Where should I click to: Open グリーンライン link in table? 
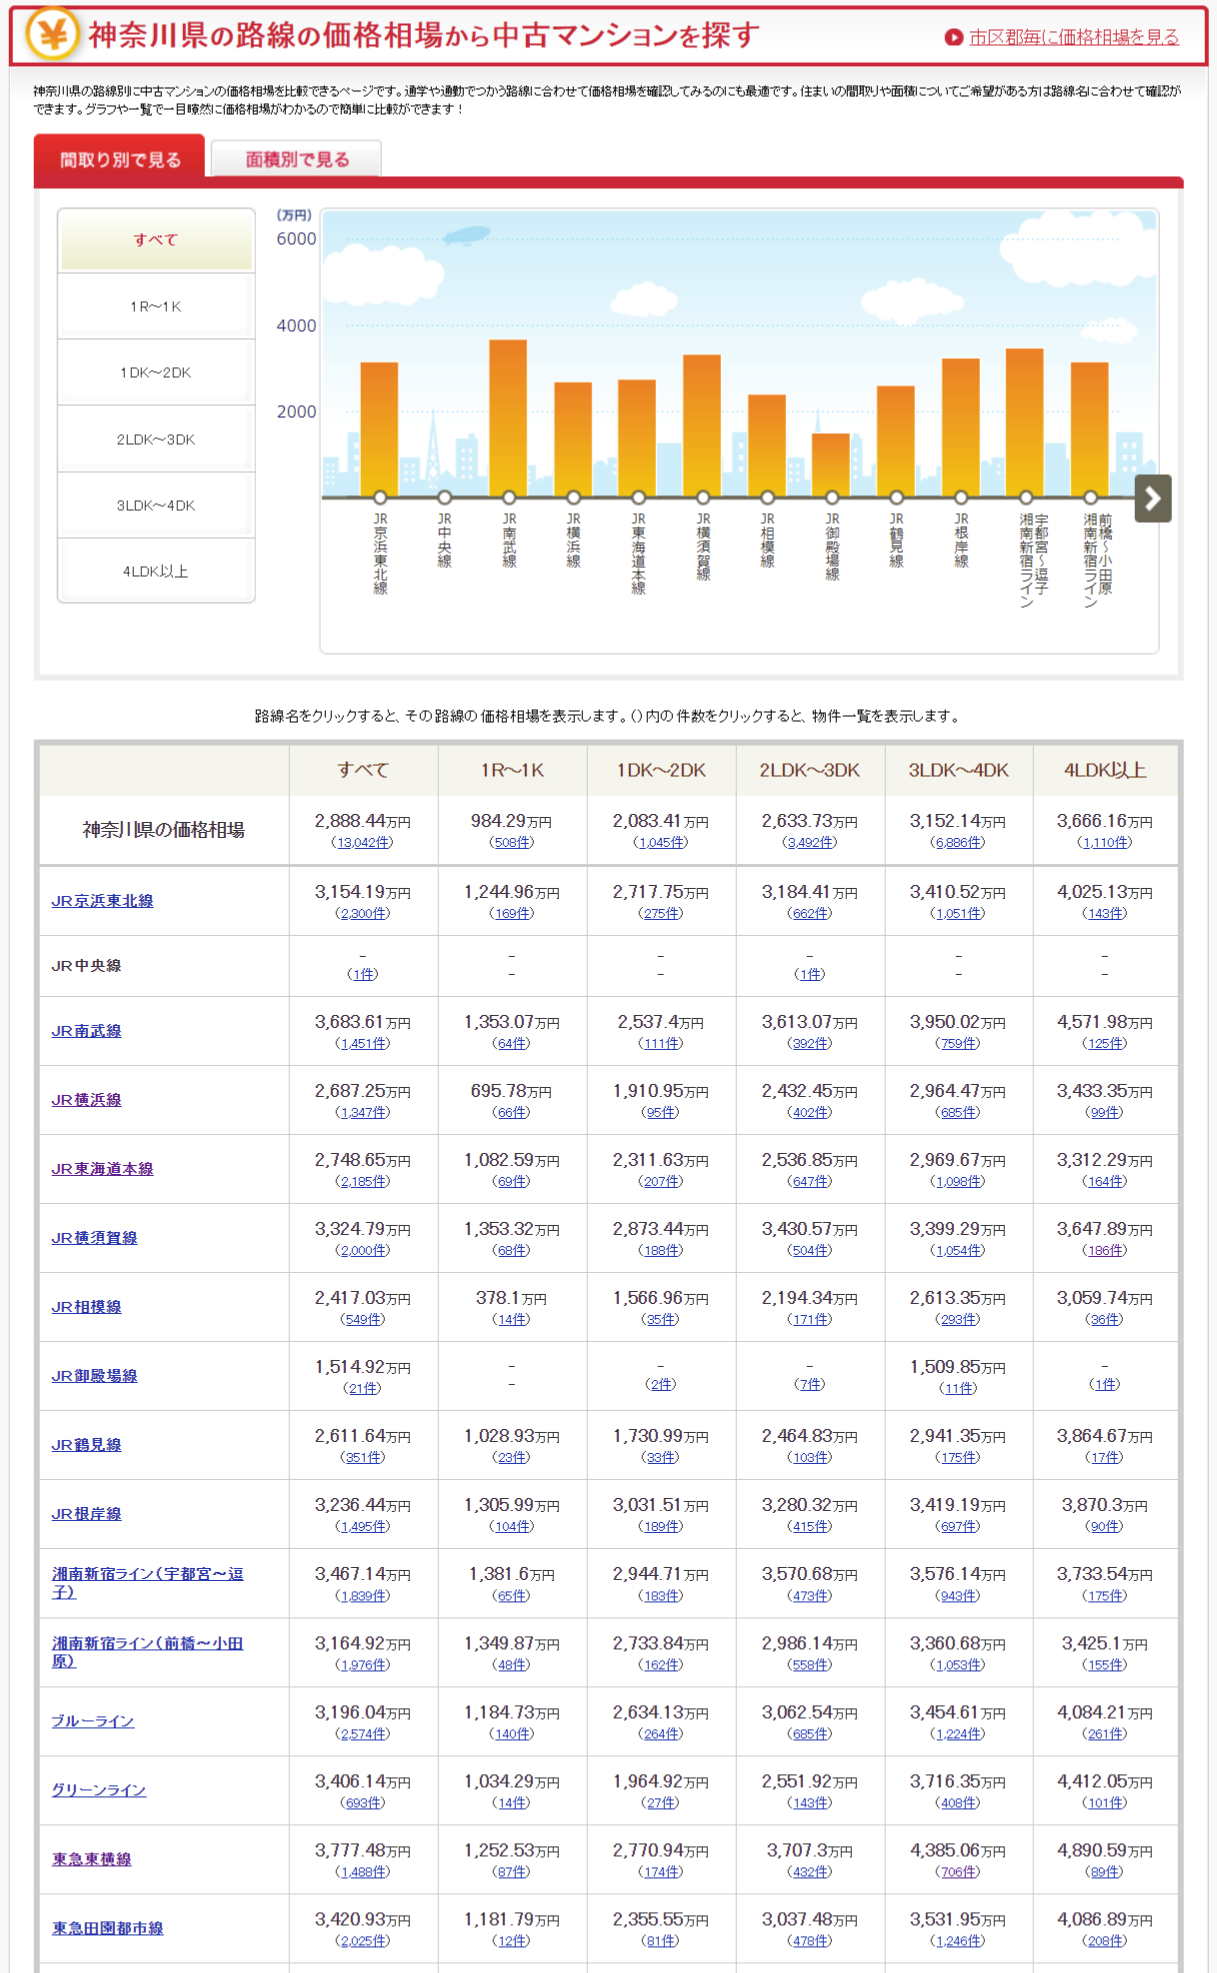pyautogui.click(x=99, y=1789)
